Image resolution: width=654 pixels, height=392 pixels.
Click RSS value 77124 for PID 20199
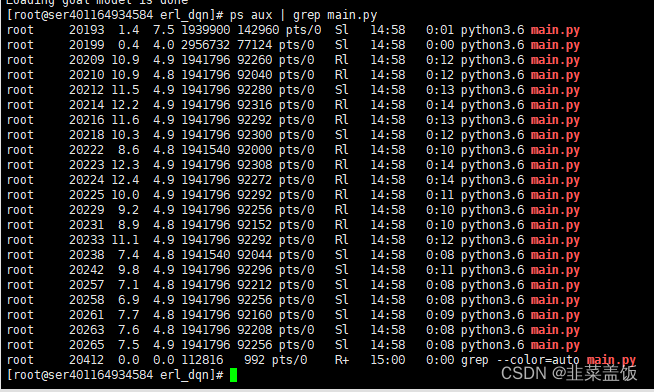[254, 45]
